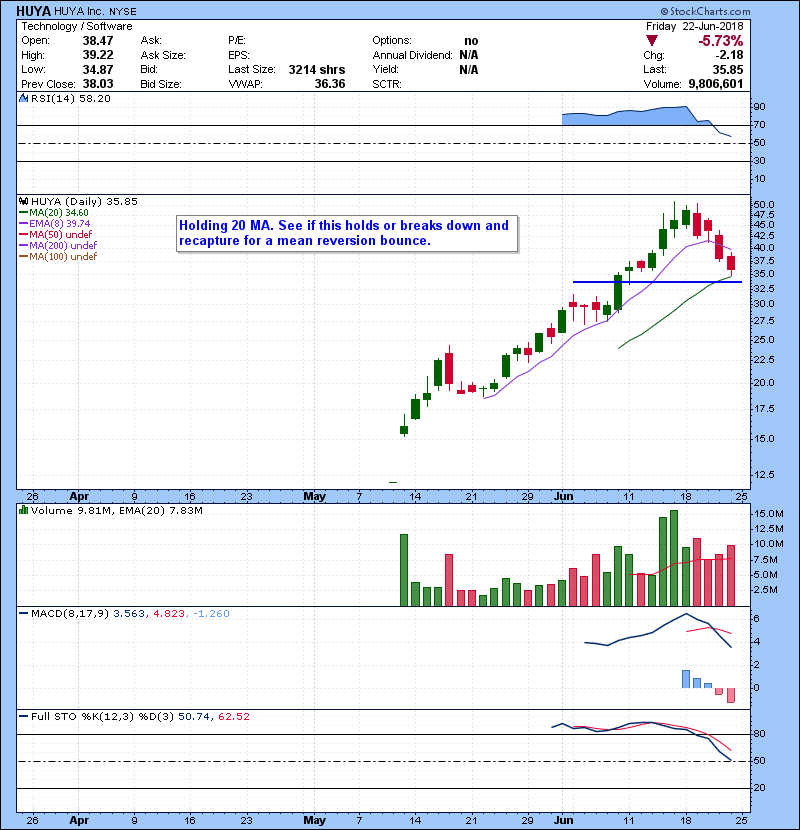
Task: Click the 'May' label on price chart axis
Action: (x=314, y=497)
